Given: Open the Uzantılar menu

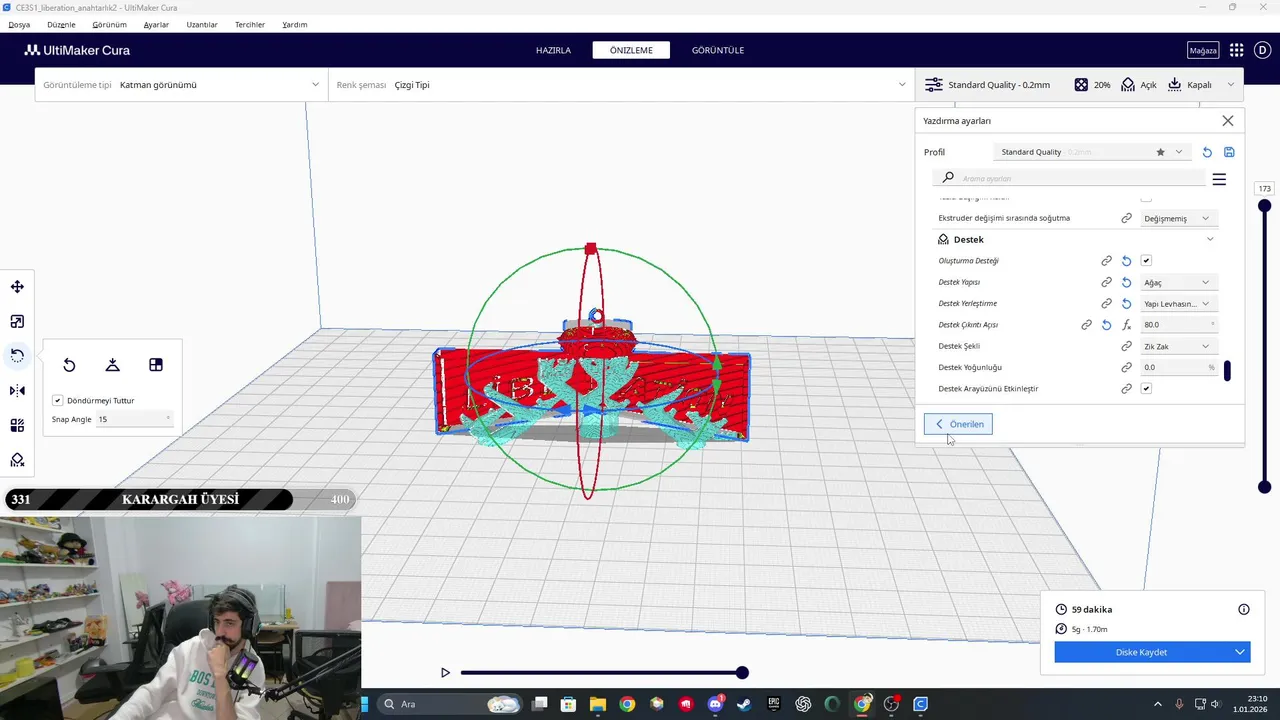Looking at the screenshot, I should (x=202, y=24).
